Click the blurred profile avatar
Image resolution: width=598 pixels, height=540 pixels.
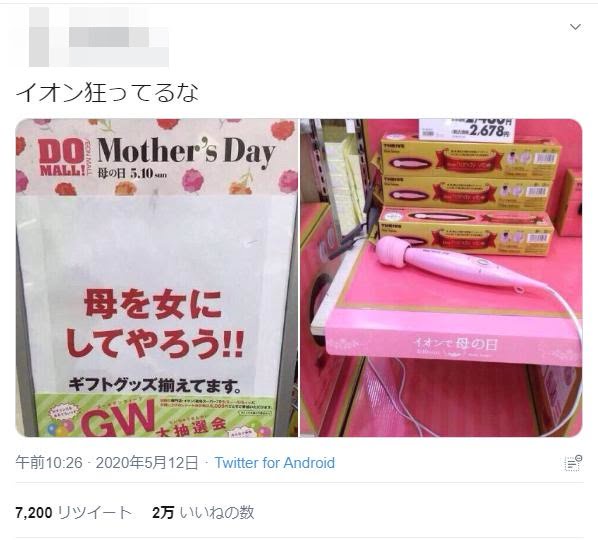[x=39, y=37]
